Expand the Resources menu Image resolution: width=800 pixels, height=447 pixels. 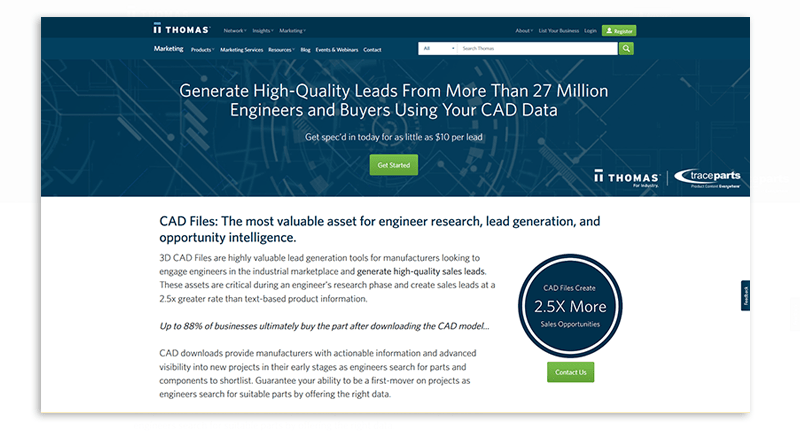(x=281, y=50)
